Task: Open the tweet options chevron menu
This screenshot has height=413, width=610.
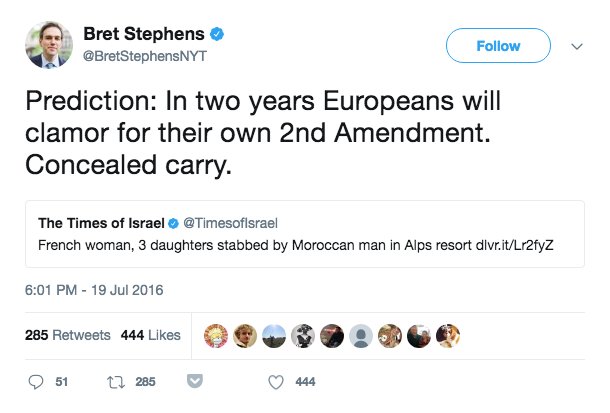Action: coord(576,46)
